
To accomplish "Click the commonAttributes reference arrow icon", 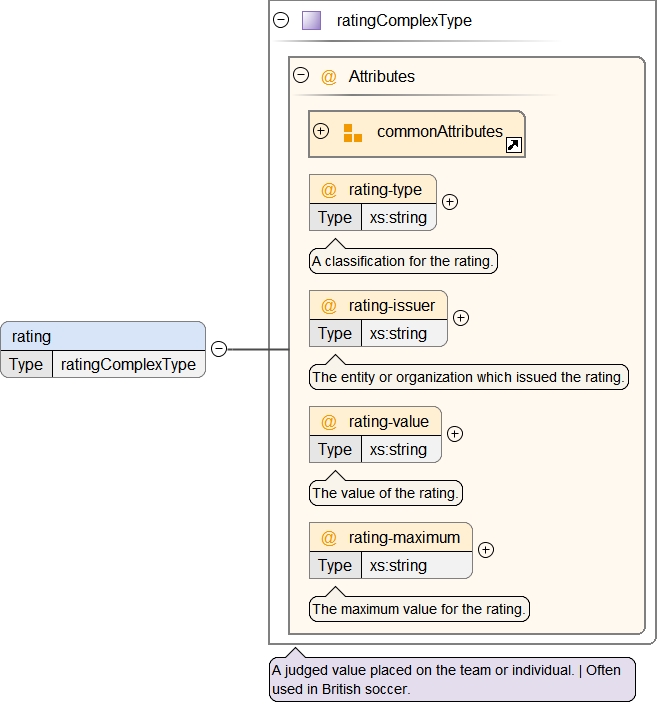I will pyautogui.click(x=513, y=146).
